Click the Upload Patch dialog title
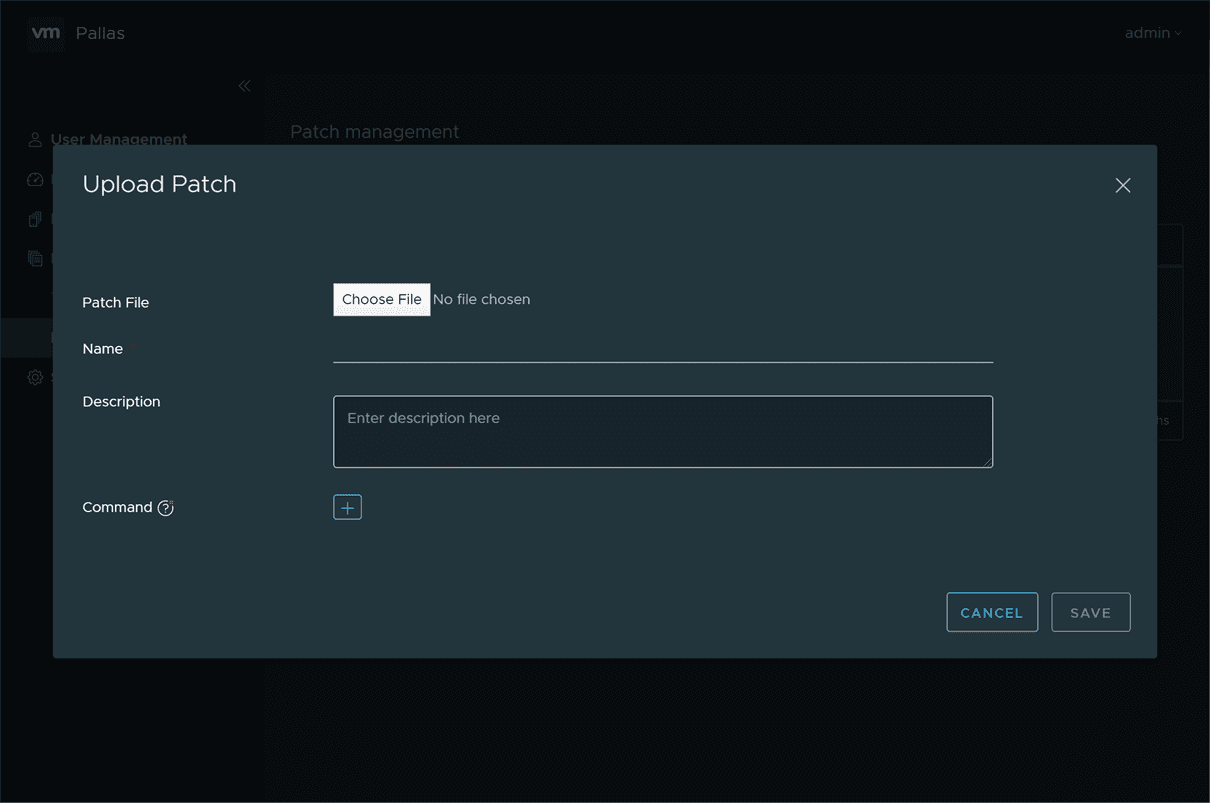The width and height of the screenshot is (1210, 803). point(160,184)
